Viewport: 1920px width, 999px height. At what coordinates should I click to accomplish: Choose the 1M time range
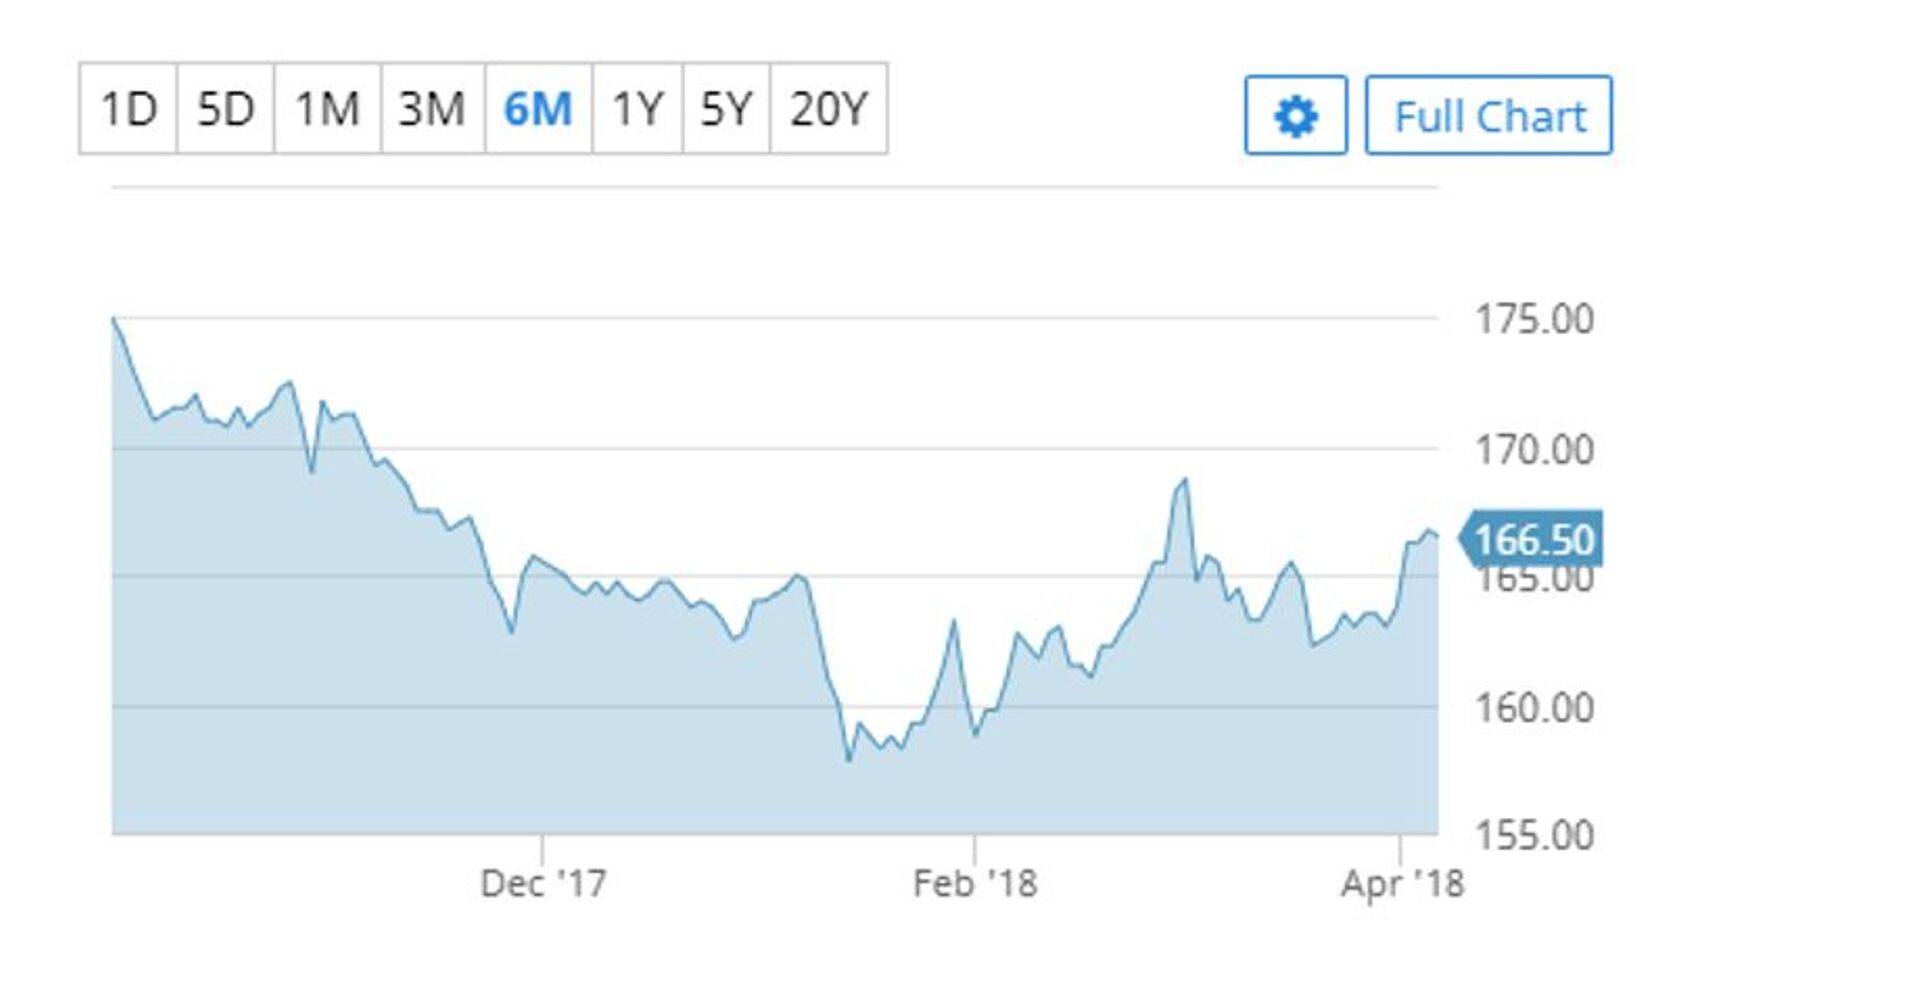pyautogui.click(x=327, y=109)
